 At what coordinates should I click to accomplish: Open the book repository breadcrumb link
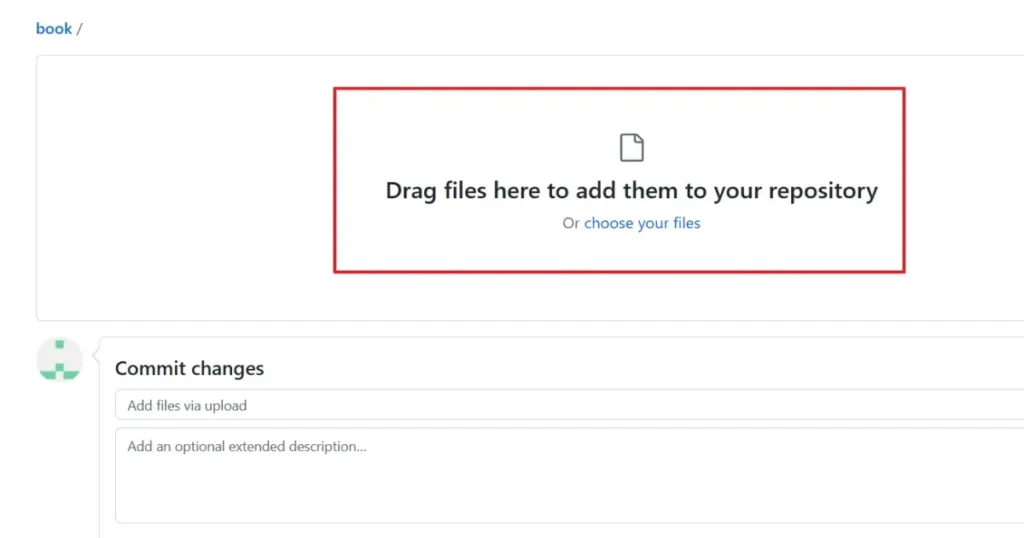pos(54,29)
